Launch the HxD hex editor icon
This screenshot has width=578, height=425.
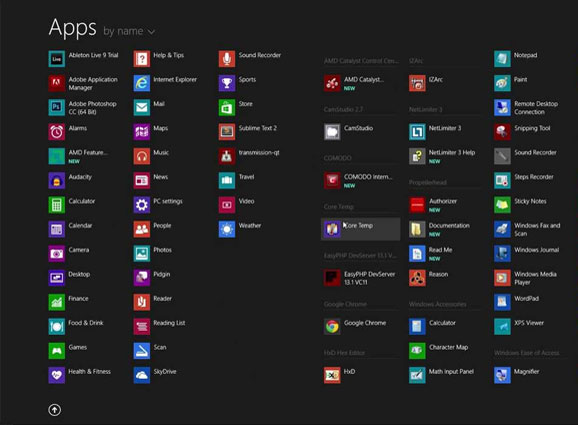pyautogui.click(x=332, y=375)
